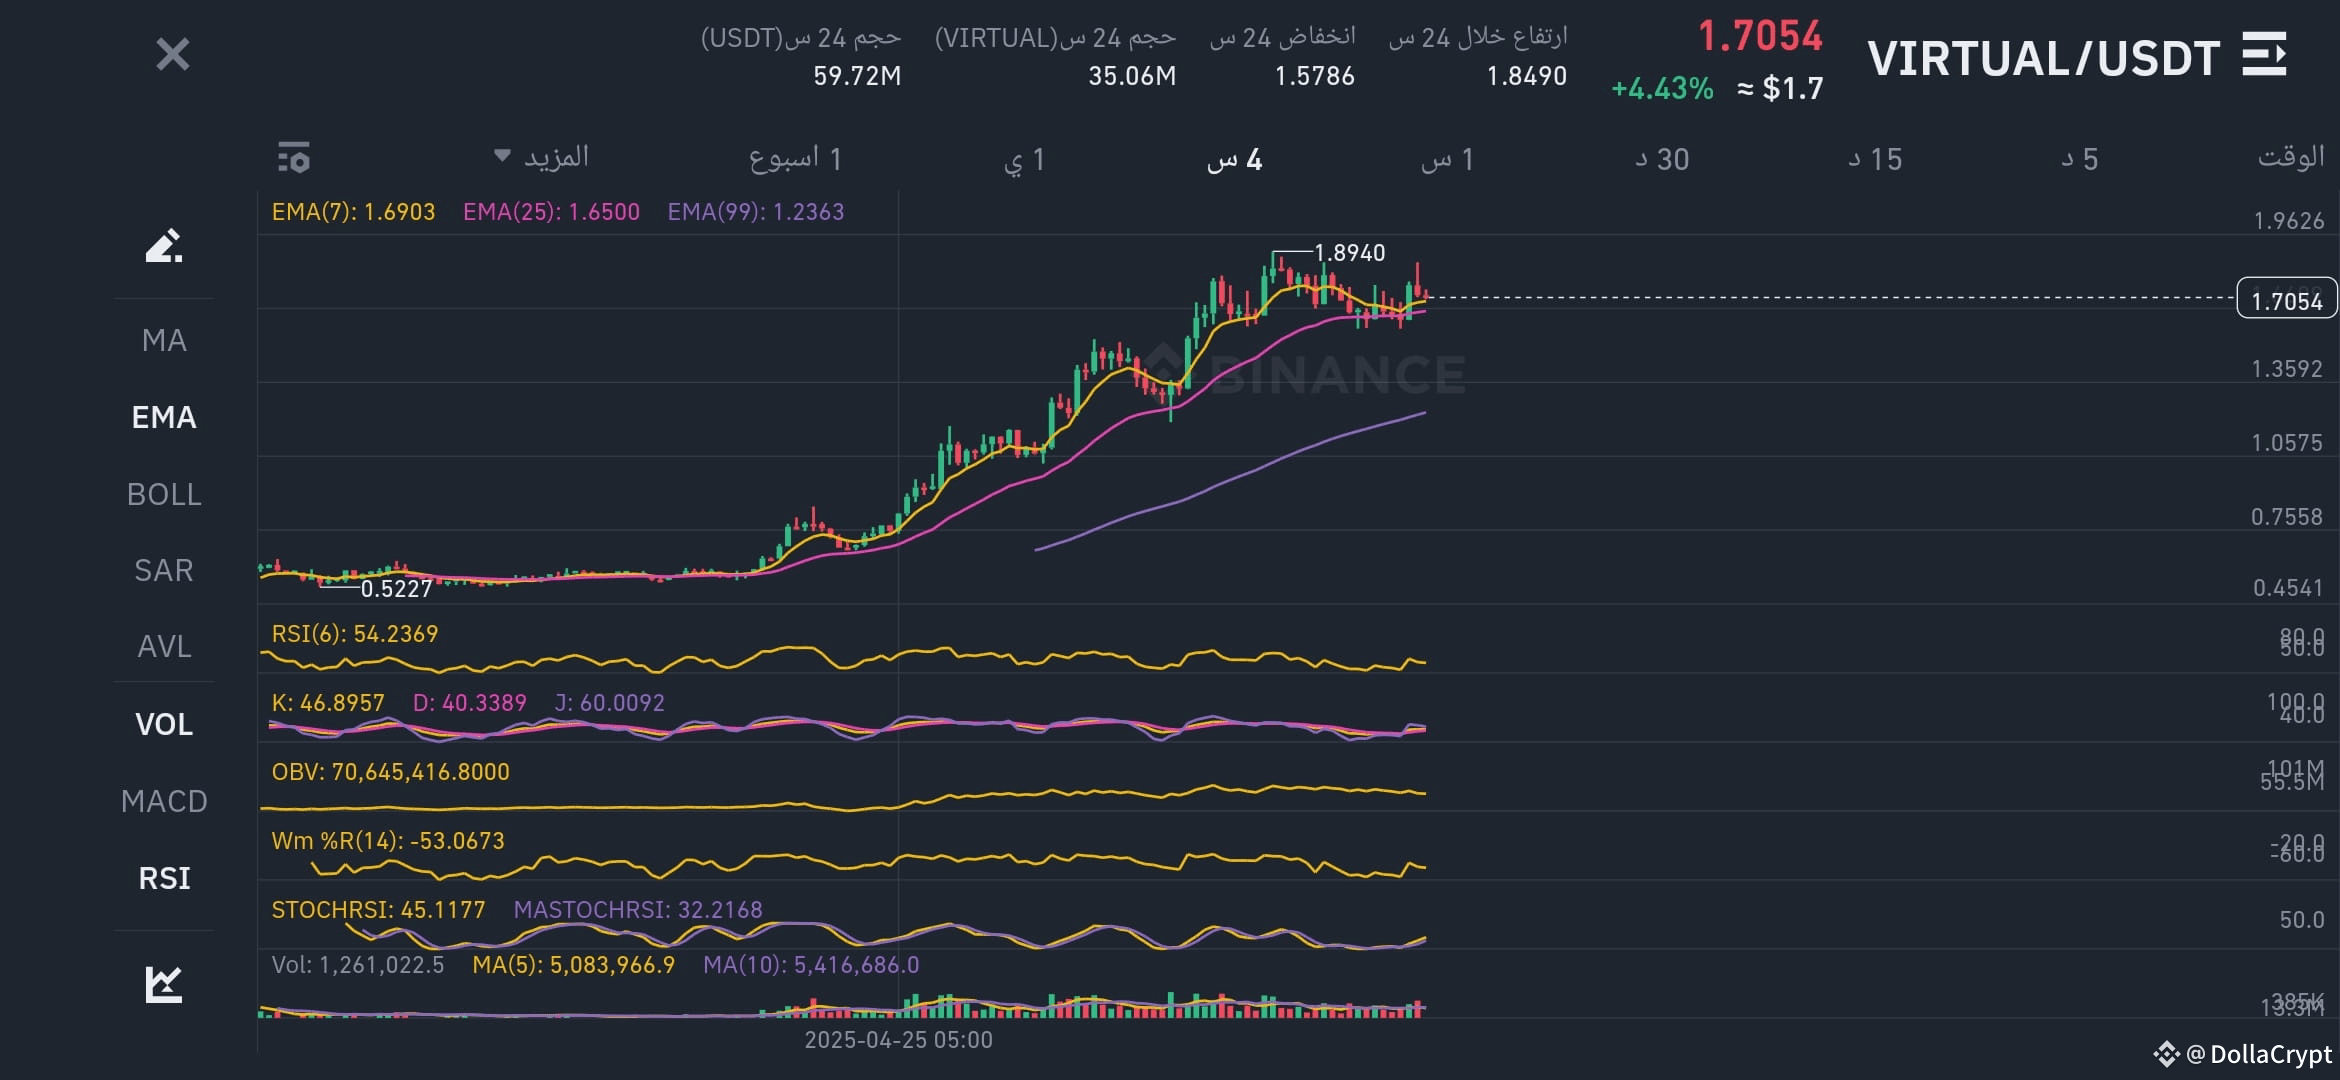The height and width of the screenshot is (1080, 2340).
Task: Click the 1.7054 current price label on axis
Action: (2287, 300)
